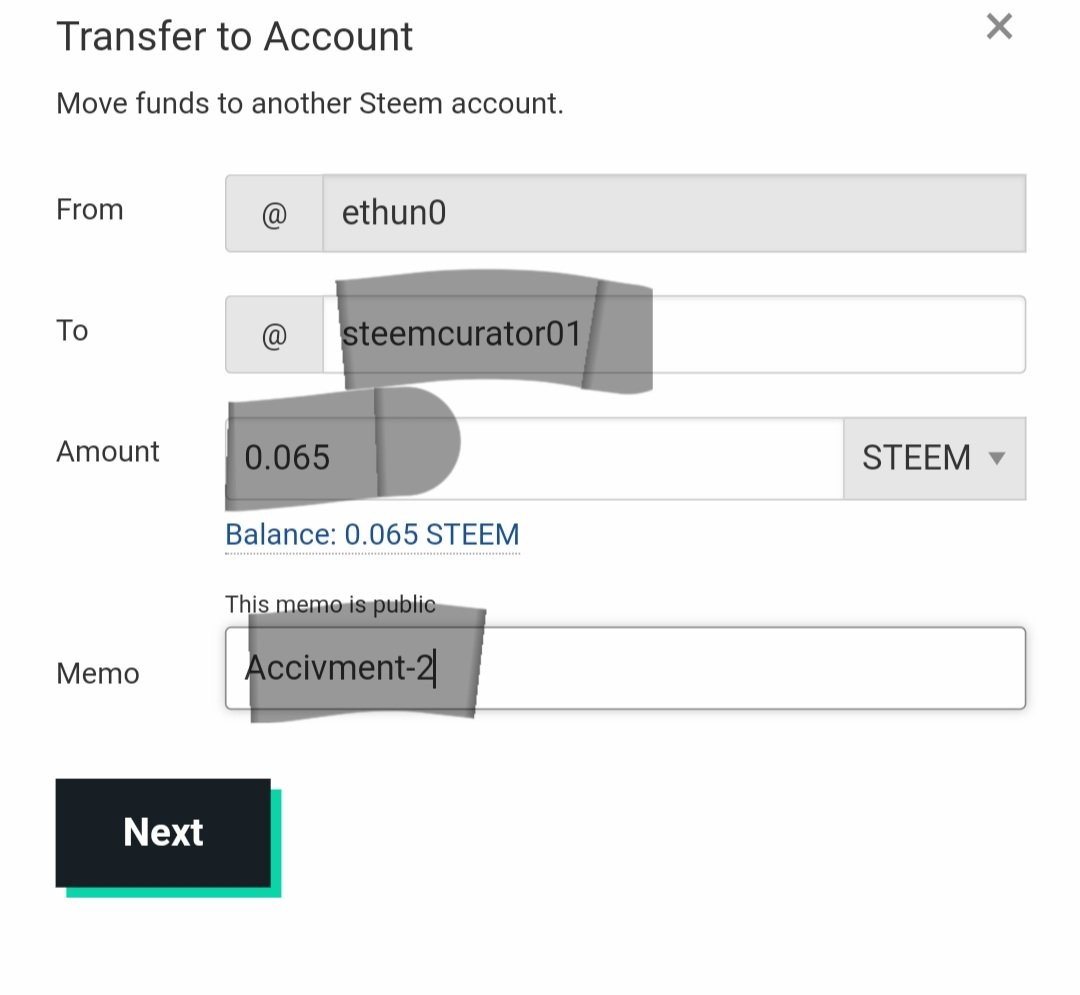Click the Next button

pos(163,832)
